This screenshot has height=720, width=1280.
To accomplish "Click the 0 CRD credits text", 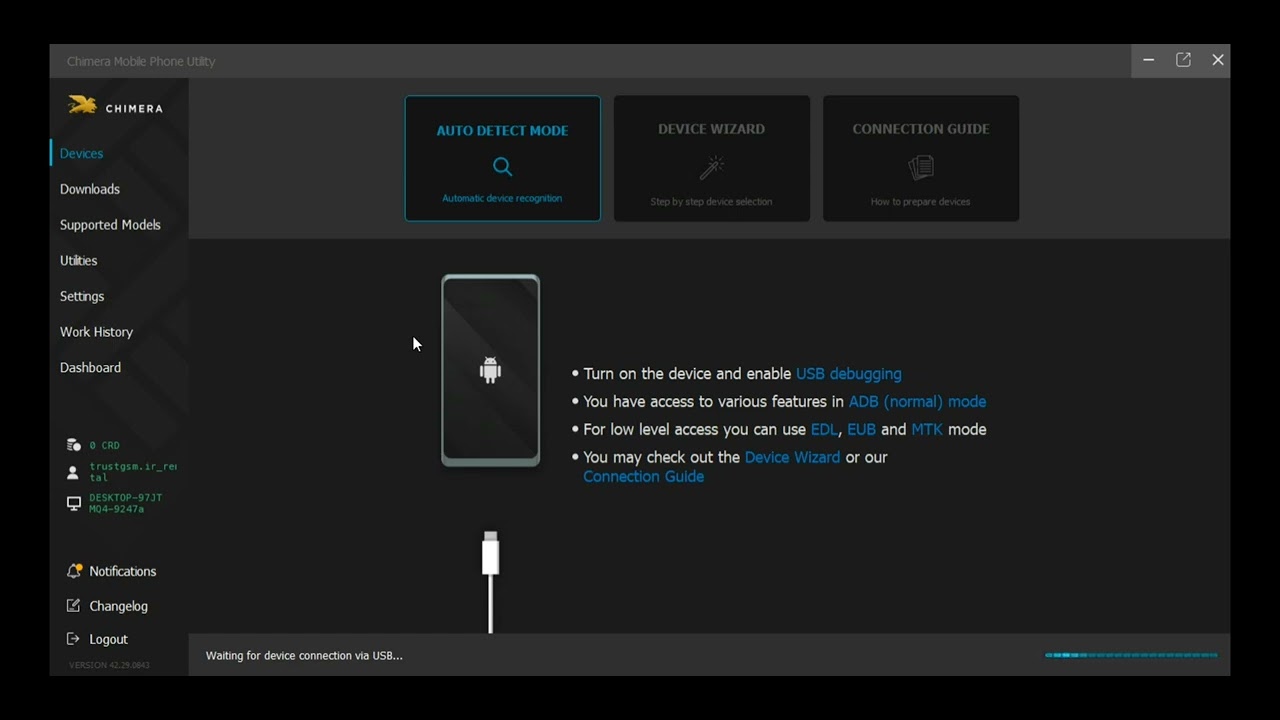I will point(104,445).
